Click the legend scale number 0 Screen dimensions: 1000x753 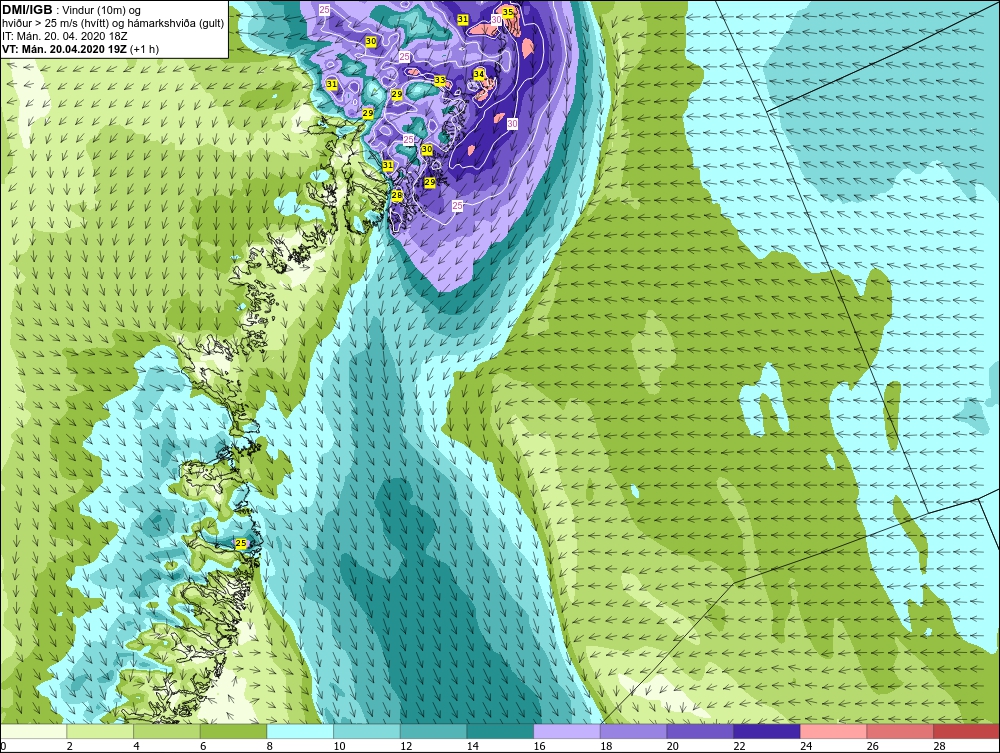tap(3, 746)
